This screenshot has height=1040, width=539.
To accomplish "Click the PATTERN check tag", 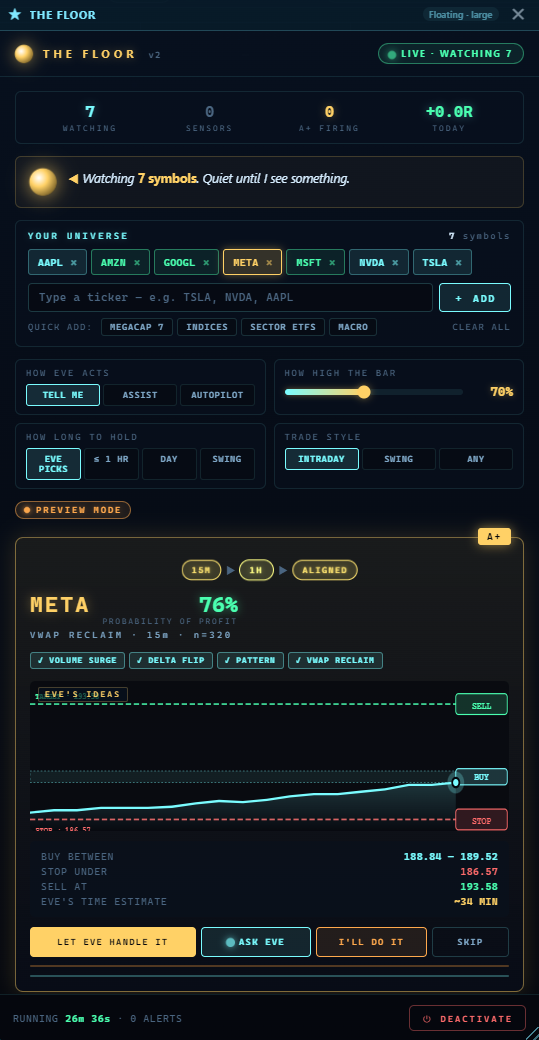I will pos(251,660).
